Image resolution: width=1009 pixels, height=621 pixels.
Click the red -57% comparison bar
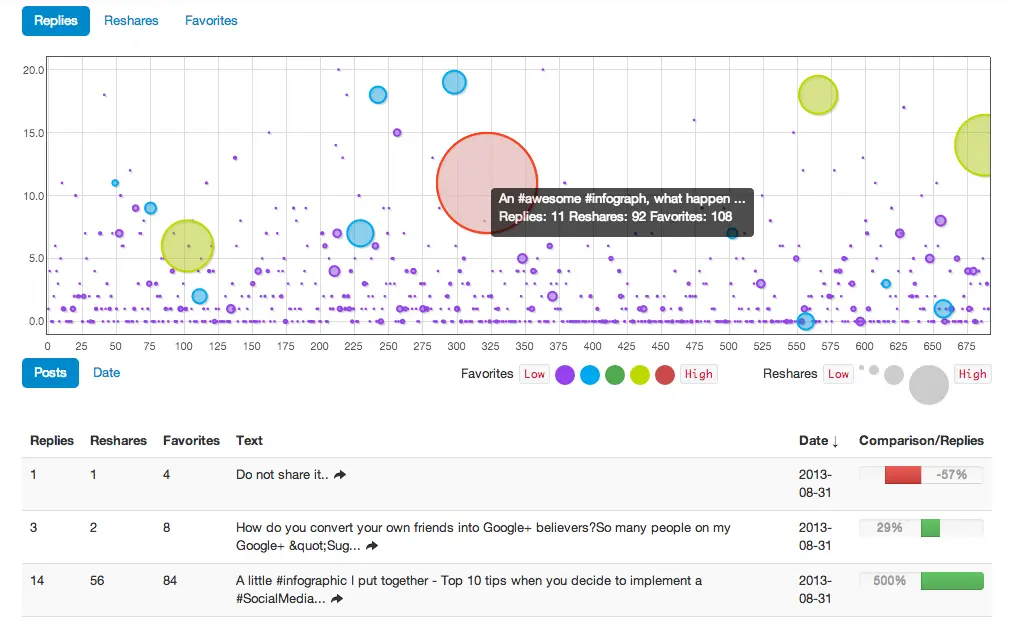click(903, 475)
